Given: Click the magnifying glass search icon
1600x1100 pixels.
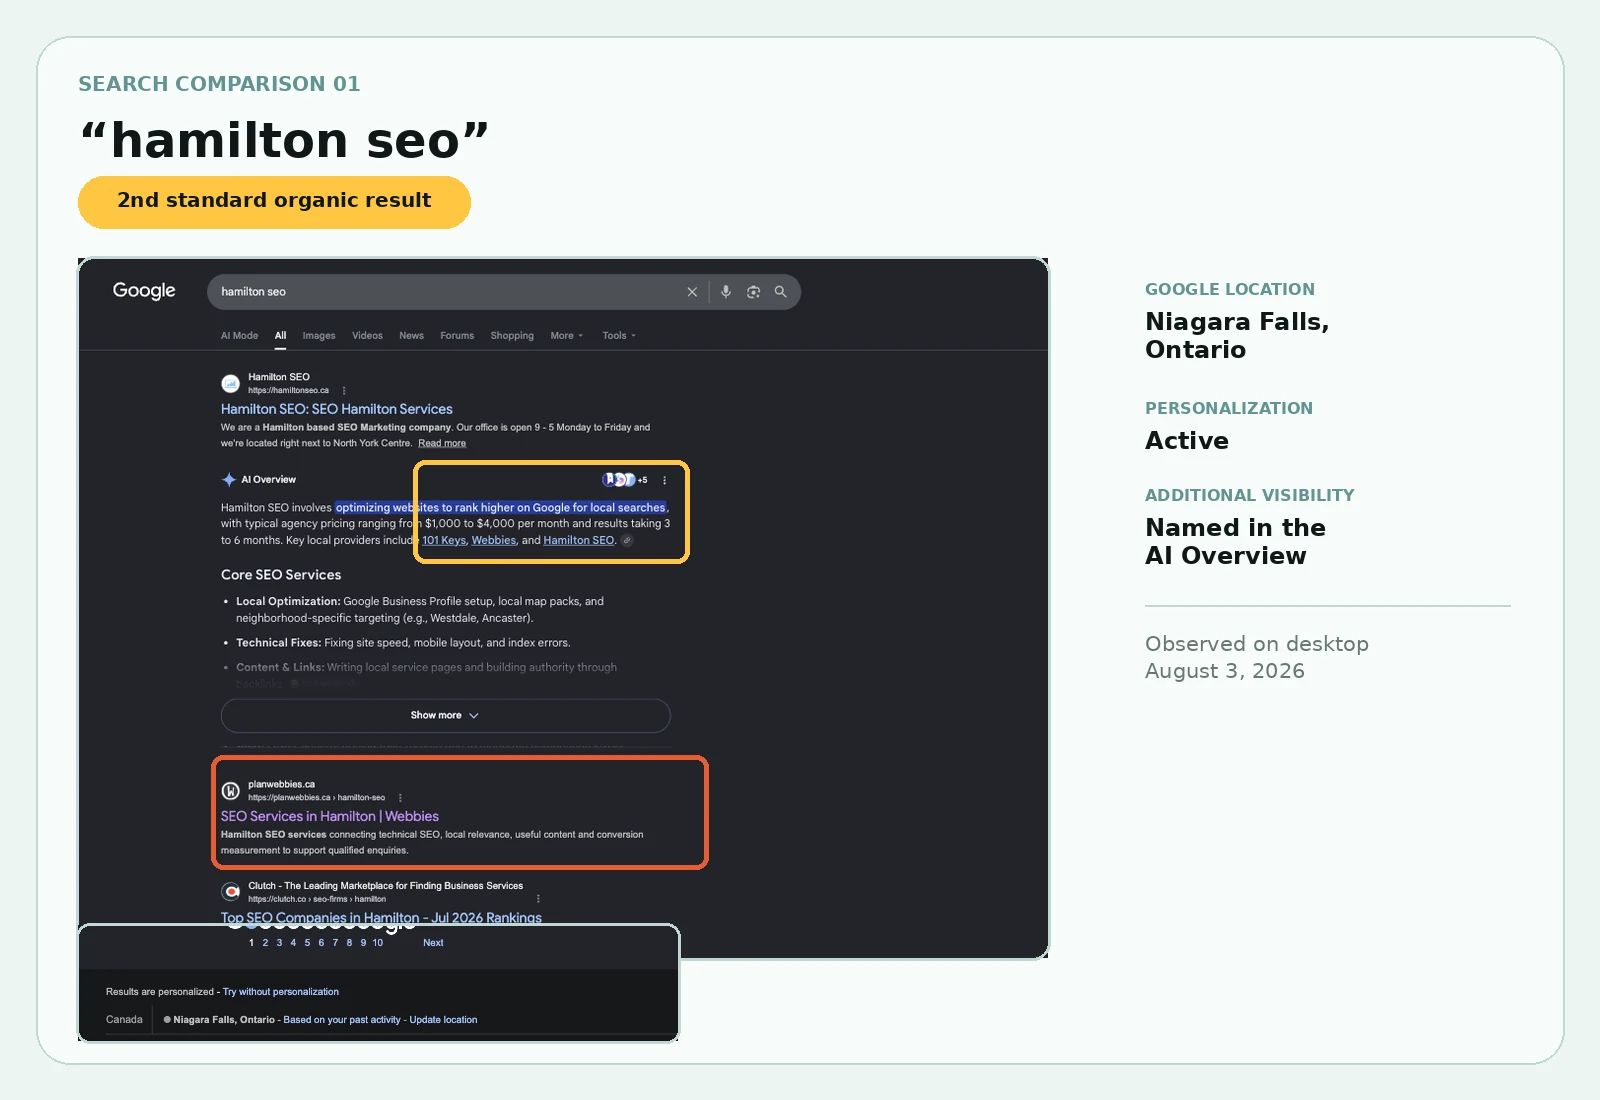Looking at the screenshot, I should (x=781, y=292).
